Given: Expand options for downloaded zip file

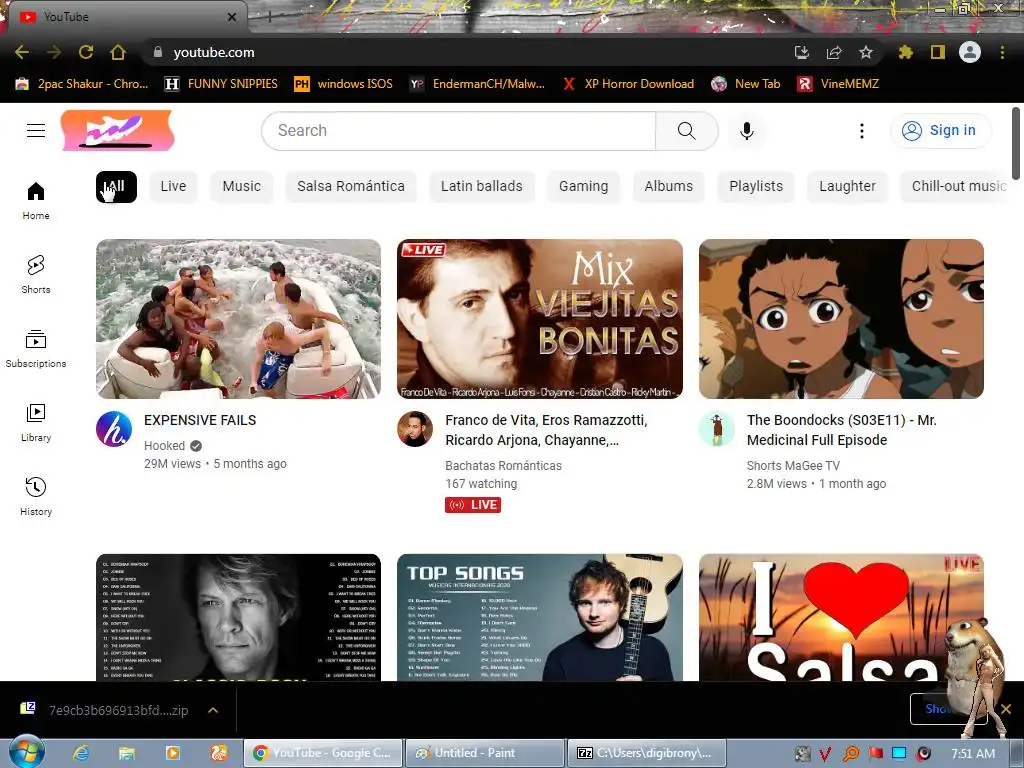Looking at the screenshot, I should coord(213,710).
